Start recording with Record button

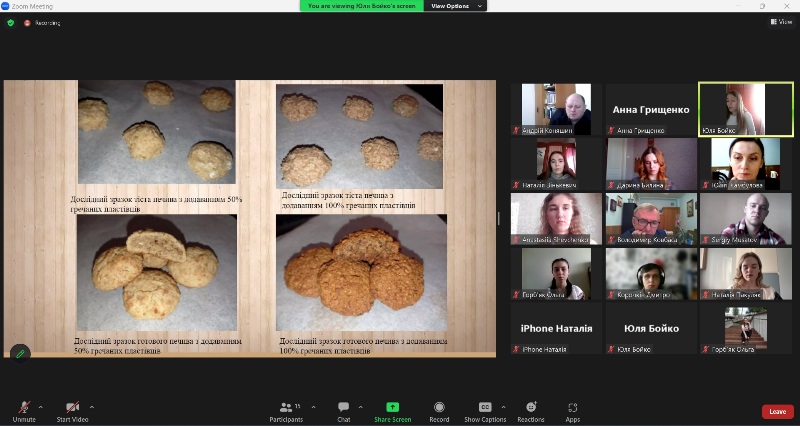(439, 412)
